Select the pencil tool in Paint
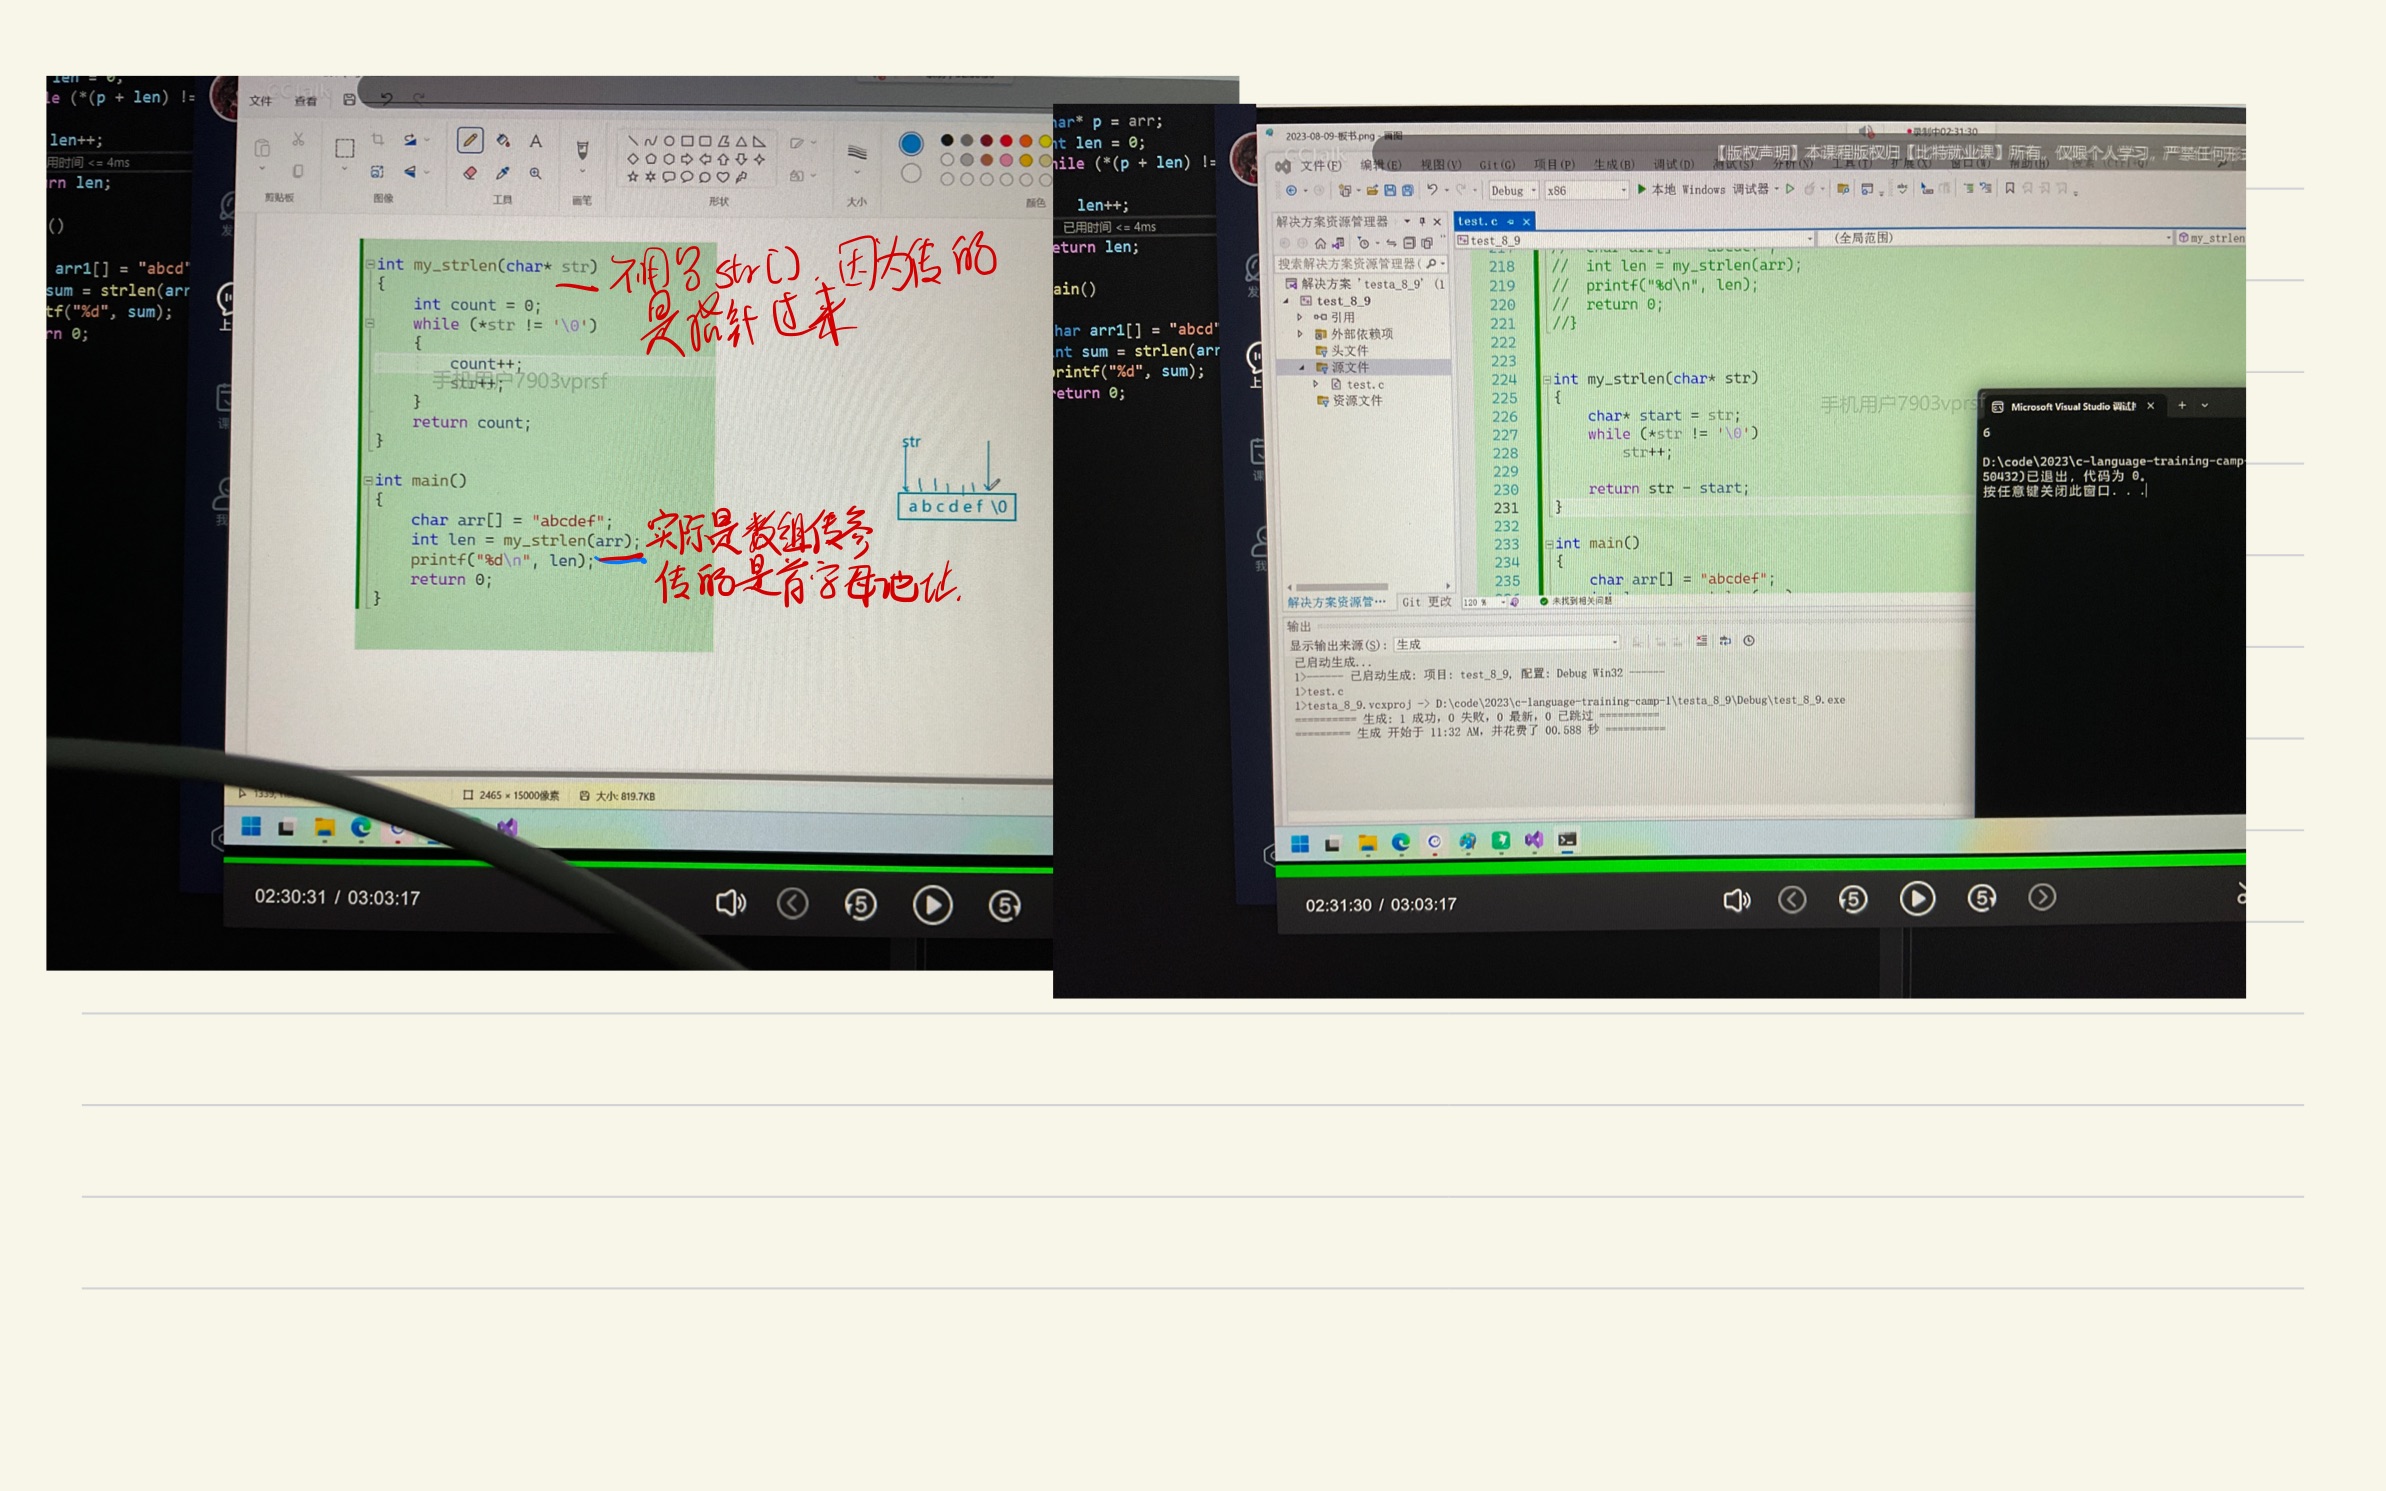2386x1491 pixels. [x=469, y=141]
